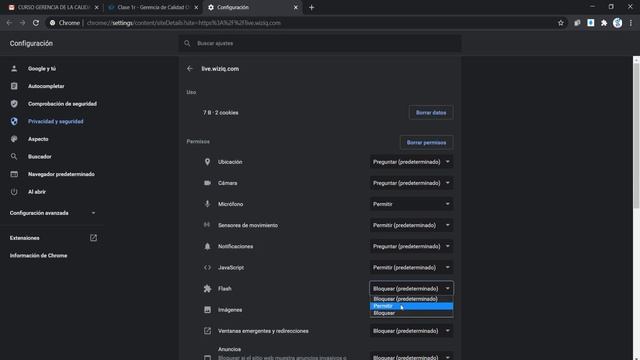The height and width of the screenshot is (360, 640).
Task: Click the Borrar permisos button
Action: [427, 142]
